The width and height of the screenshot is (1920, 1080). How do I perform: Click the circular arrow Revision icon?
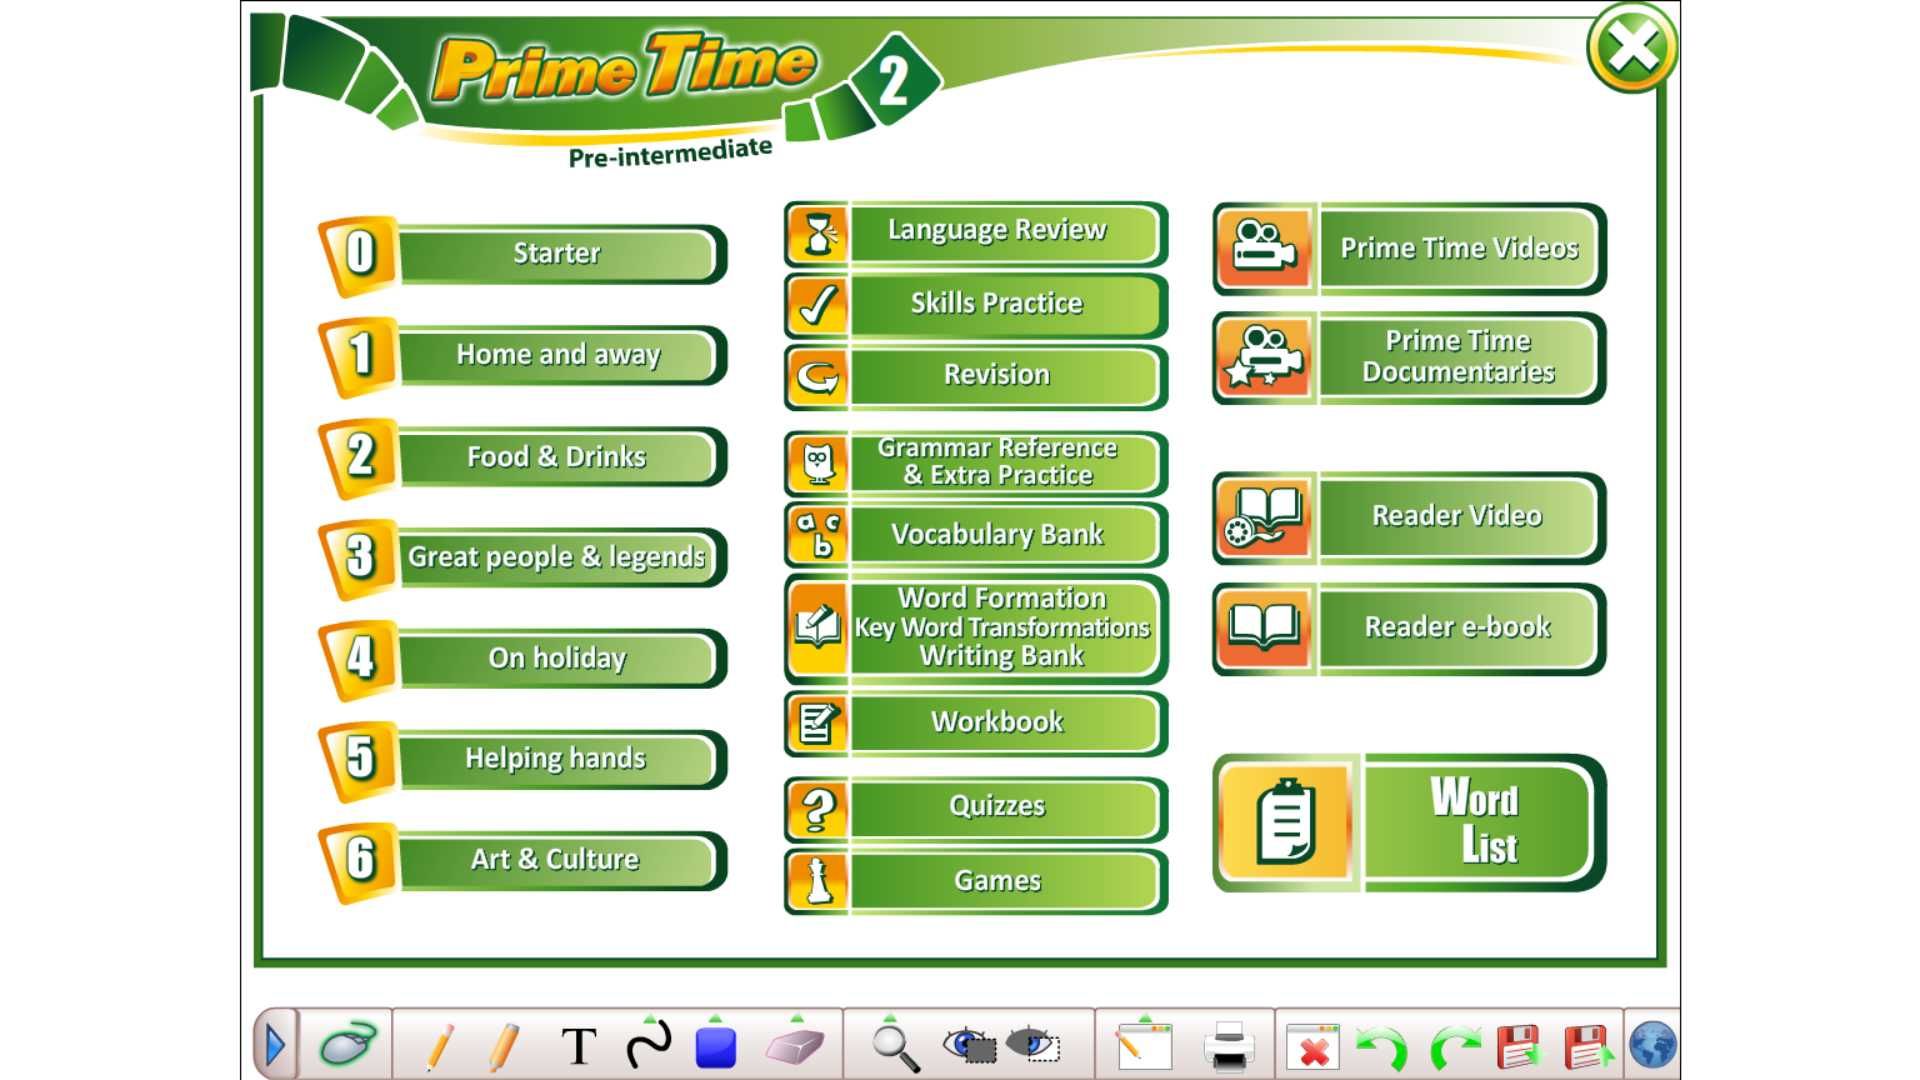818,377
